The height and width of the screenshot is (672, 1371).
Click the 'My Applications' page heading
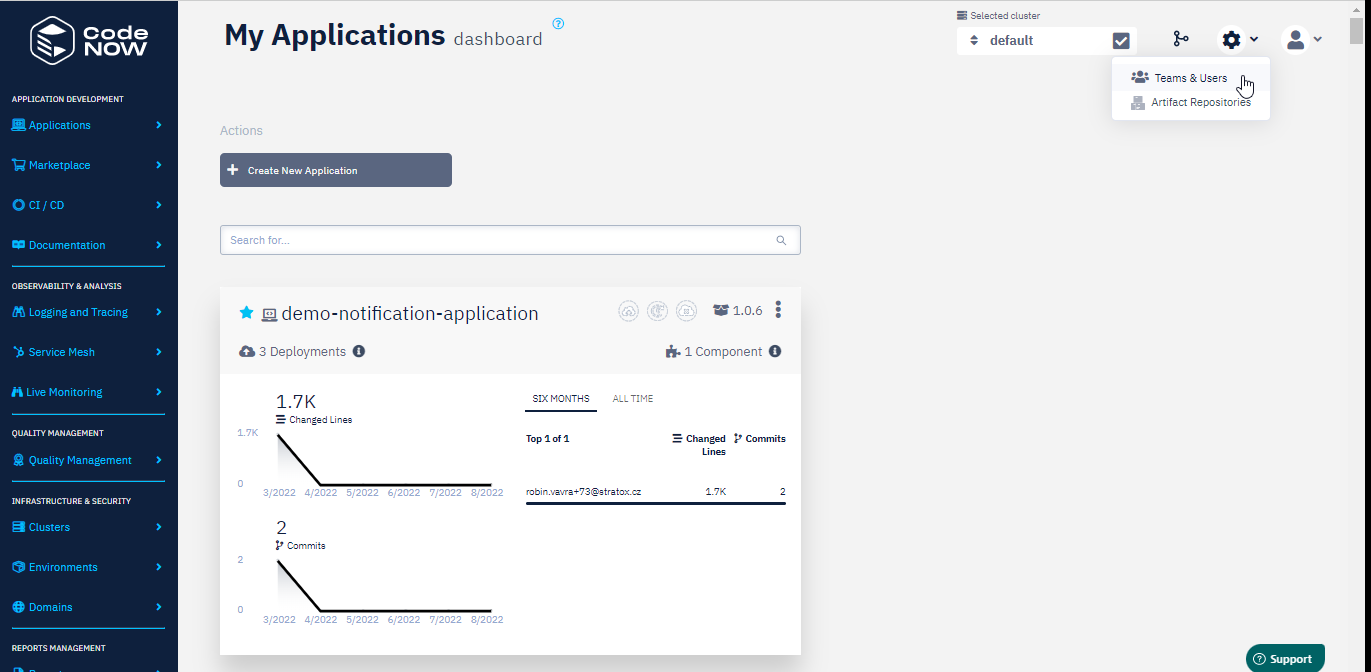335,35
